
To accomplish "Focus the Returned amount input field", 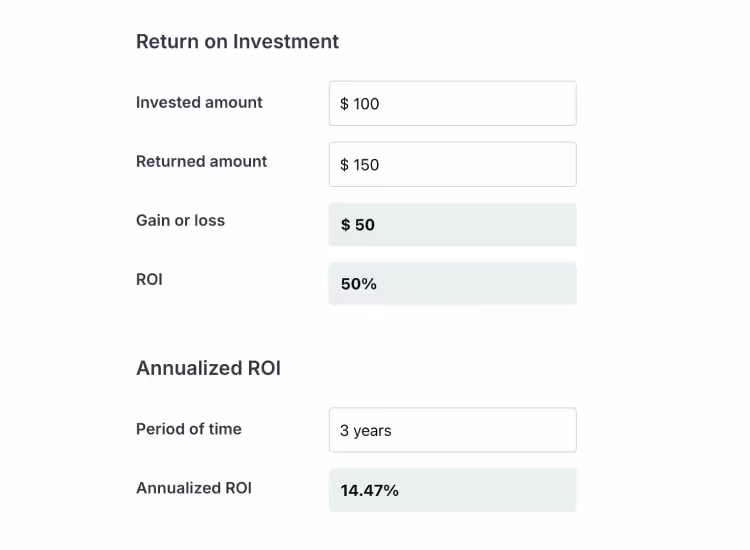I will point(452,165).
